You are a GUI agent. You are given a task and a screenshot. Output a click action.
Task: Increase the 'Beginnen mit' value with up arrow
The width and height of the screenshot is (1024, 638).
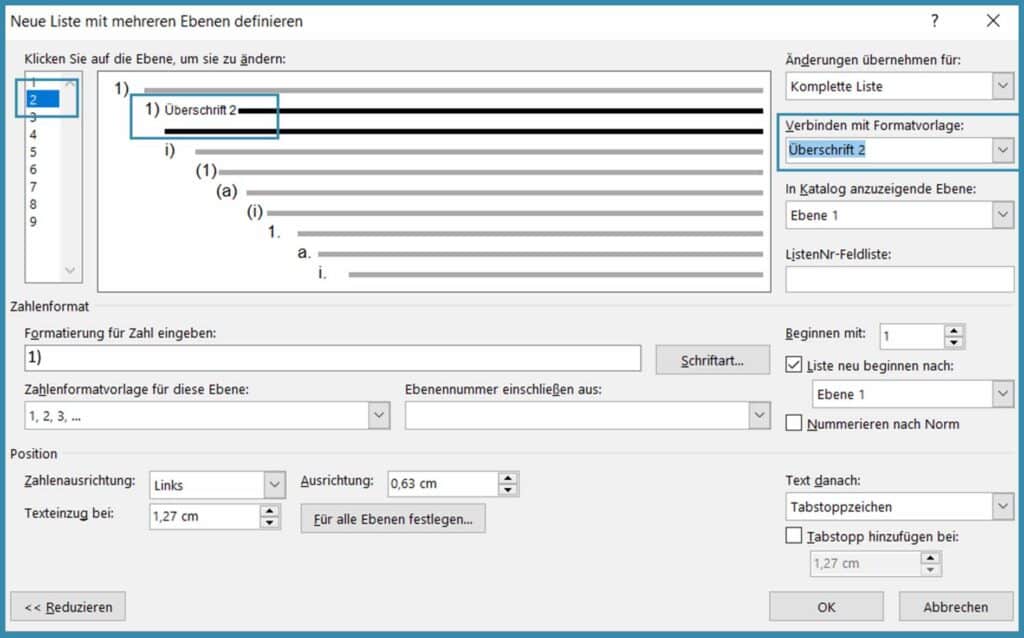click(954, 331)
